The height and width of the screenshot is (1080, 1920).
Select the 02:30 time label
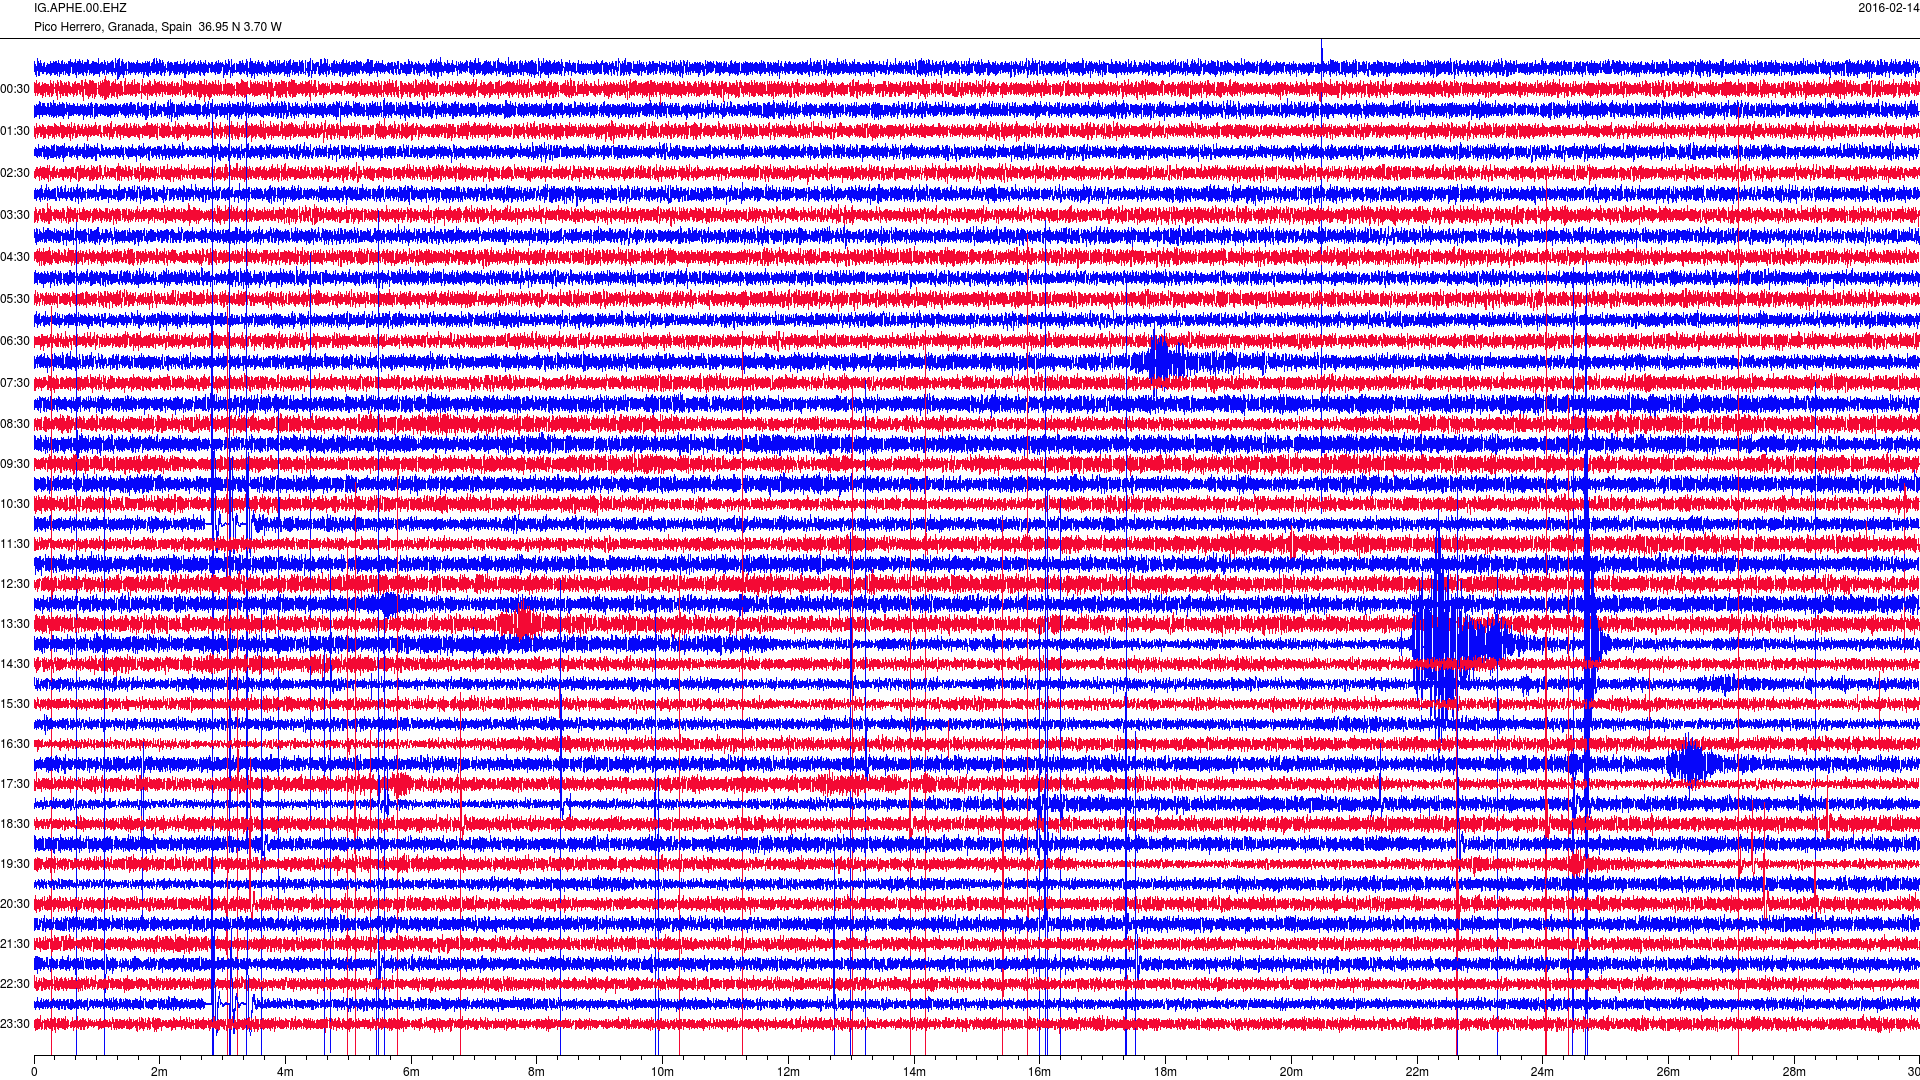(15, 173)
